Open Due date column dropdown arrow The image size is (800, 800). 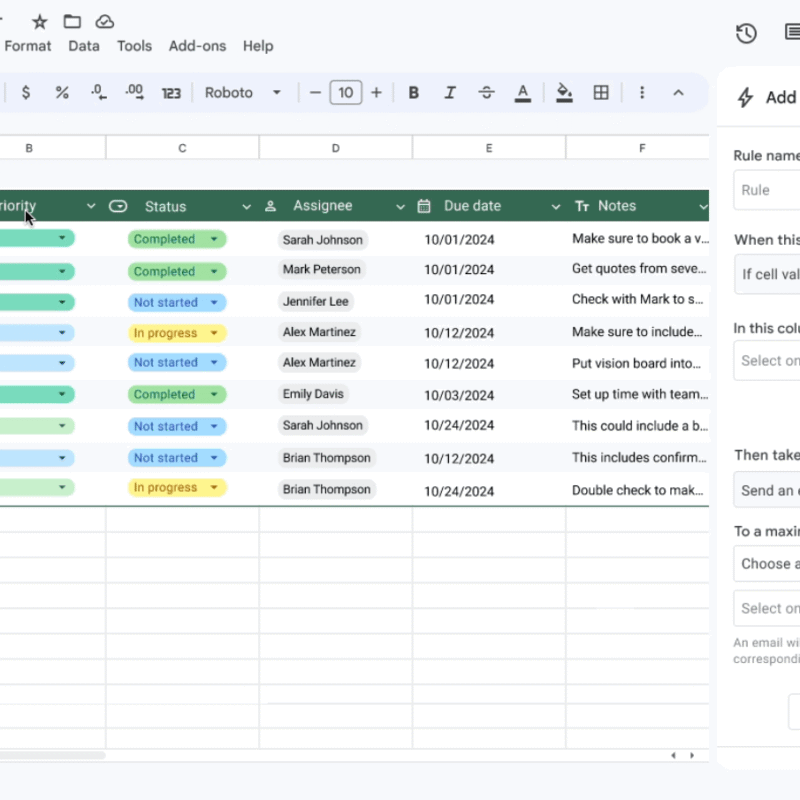(x=556, y=207)
